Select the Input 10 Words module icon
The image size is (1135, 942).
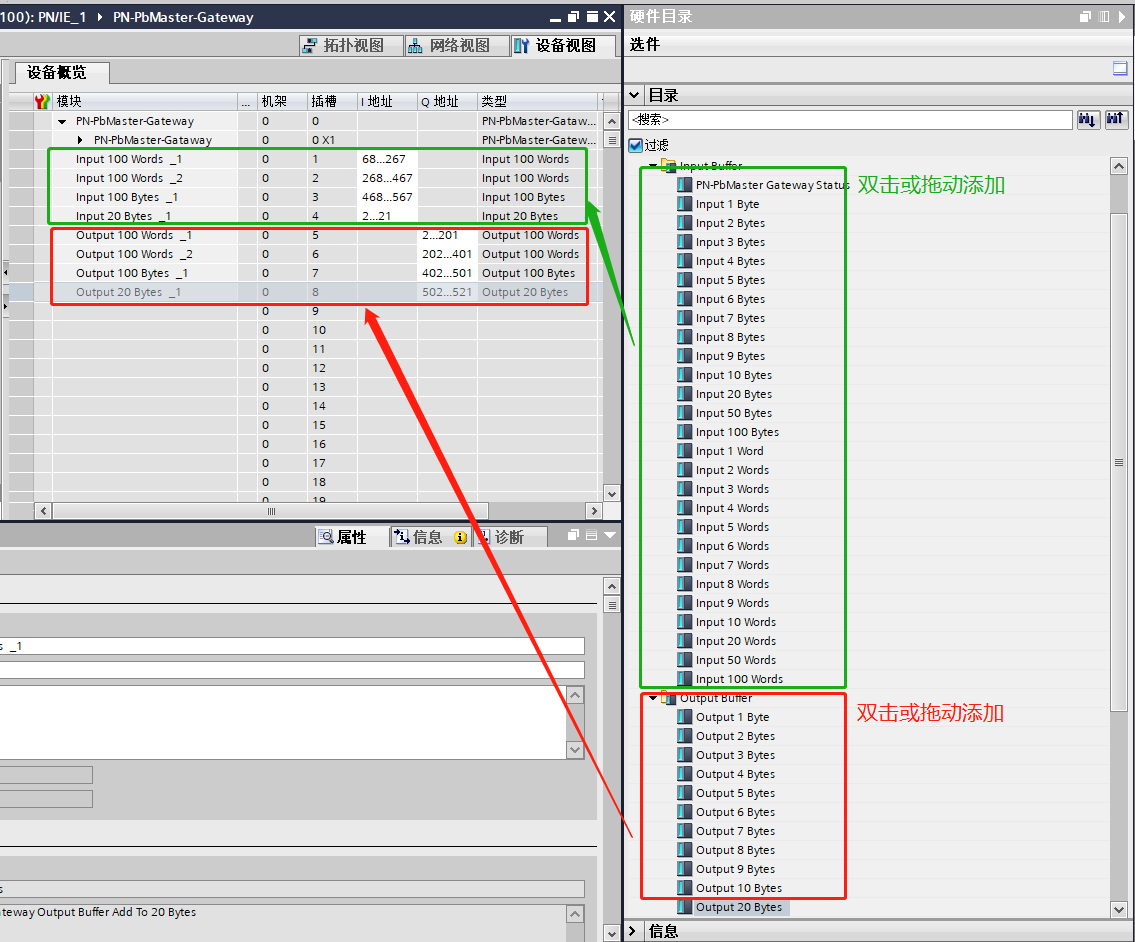coord(685,622)
